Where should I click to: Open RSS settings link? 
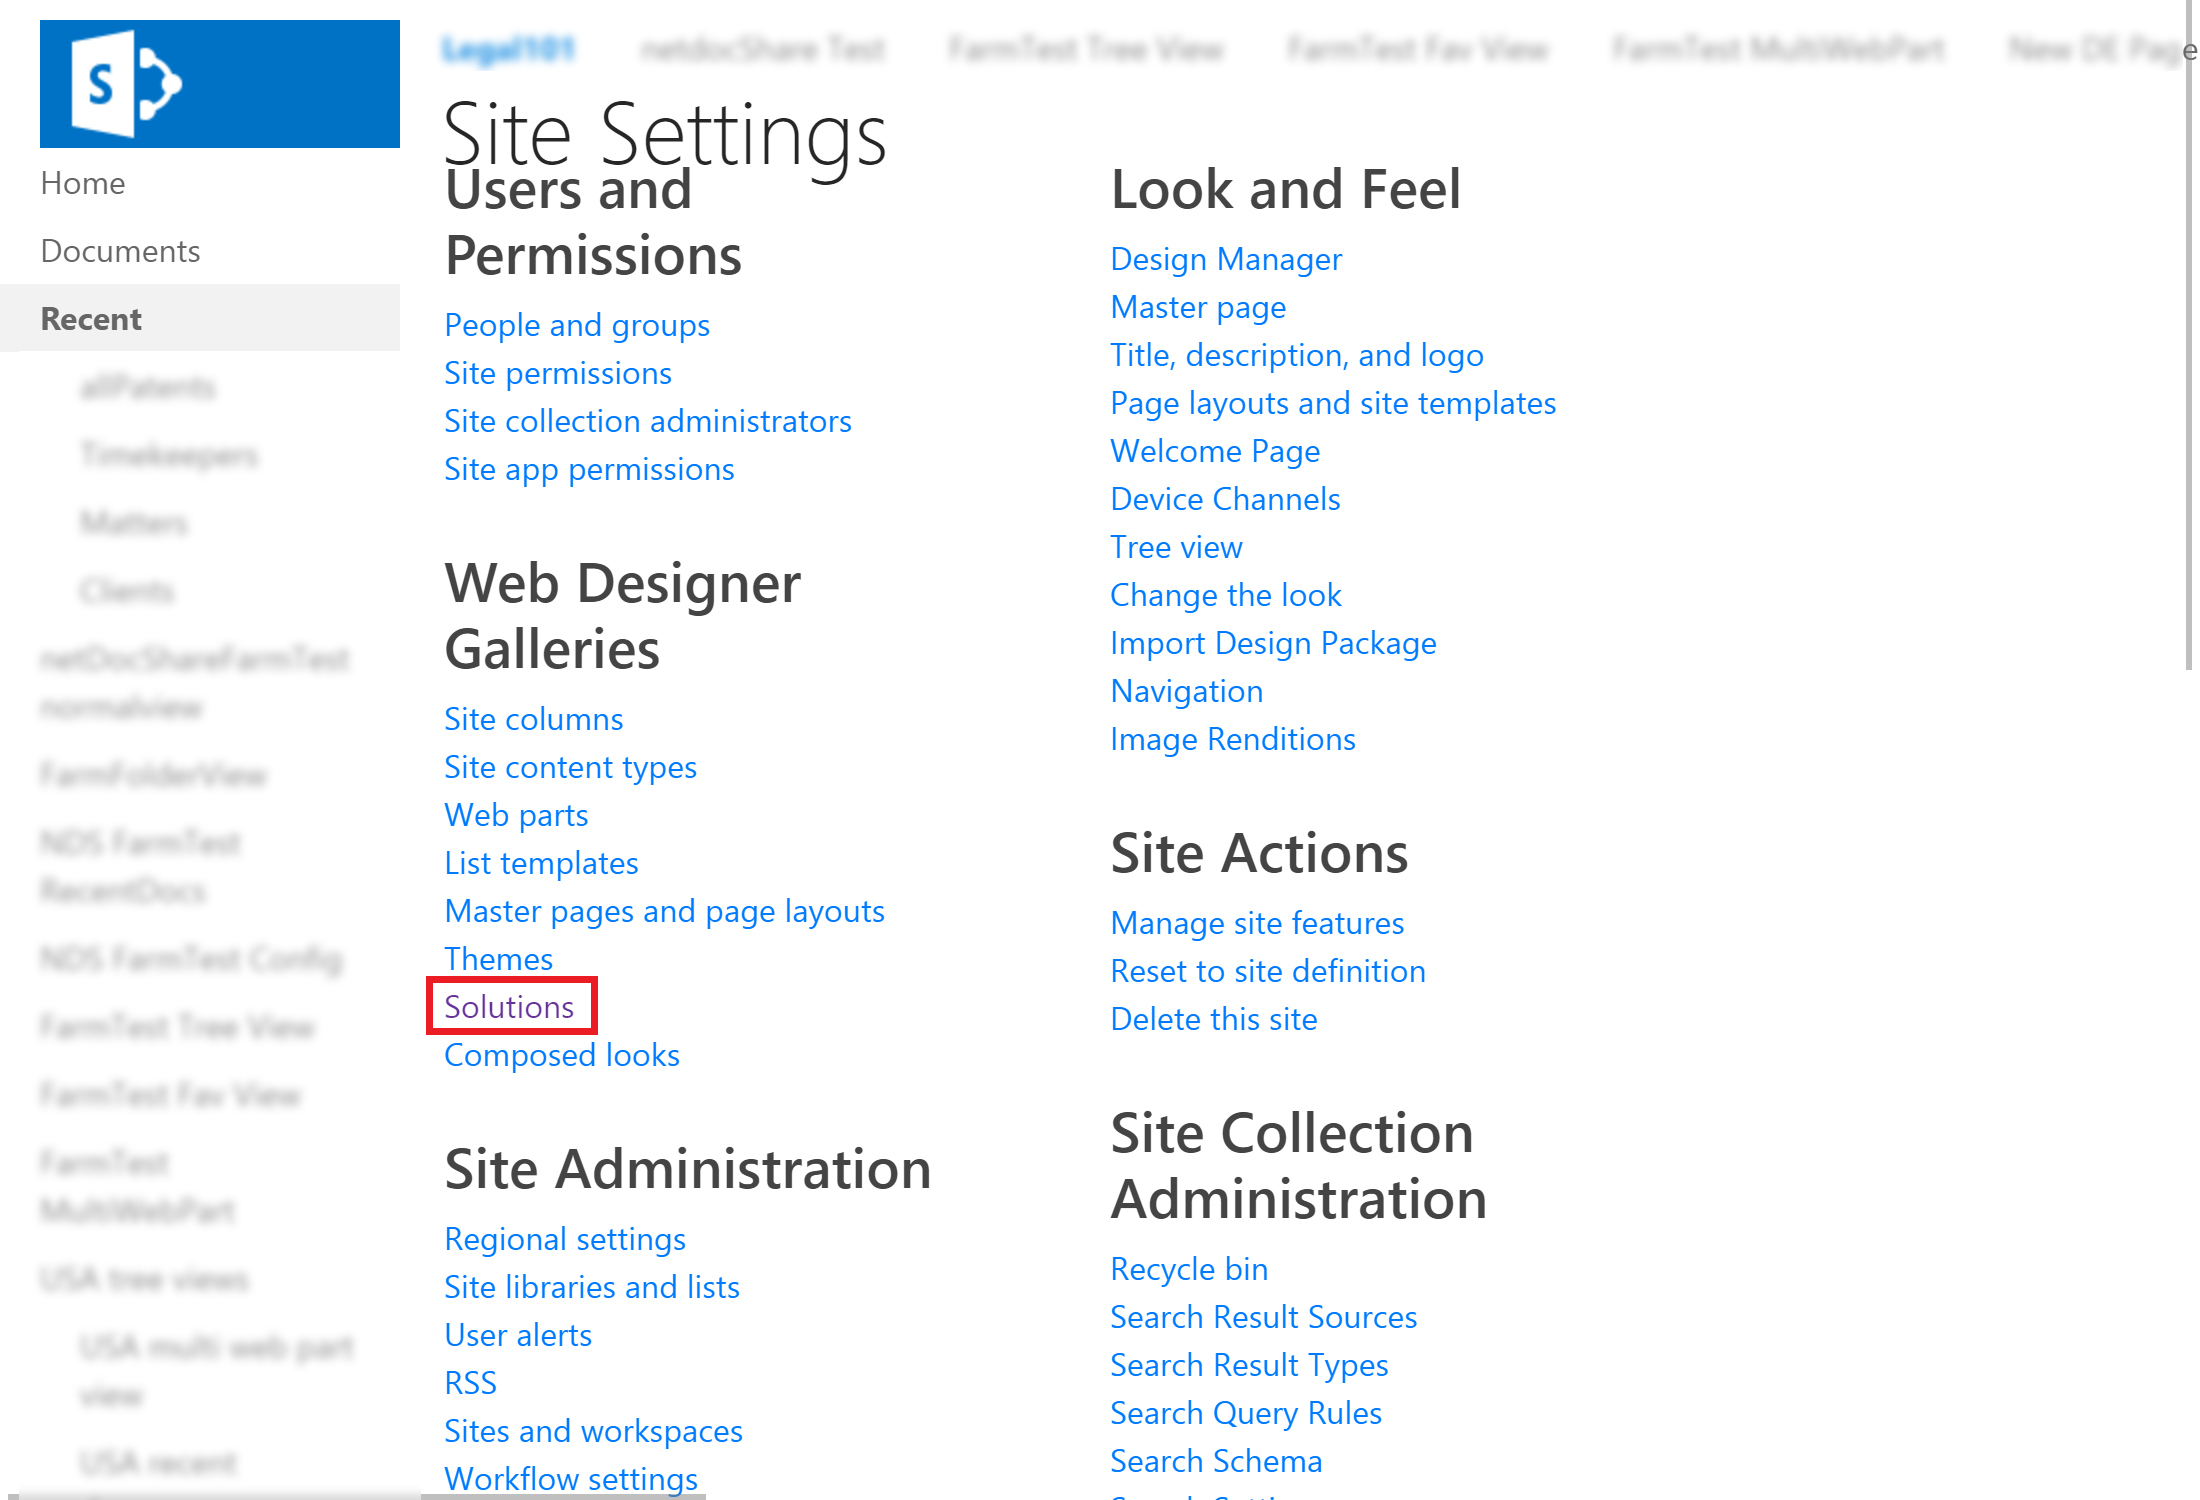[470, 1383]
